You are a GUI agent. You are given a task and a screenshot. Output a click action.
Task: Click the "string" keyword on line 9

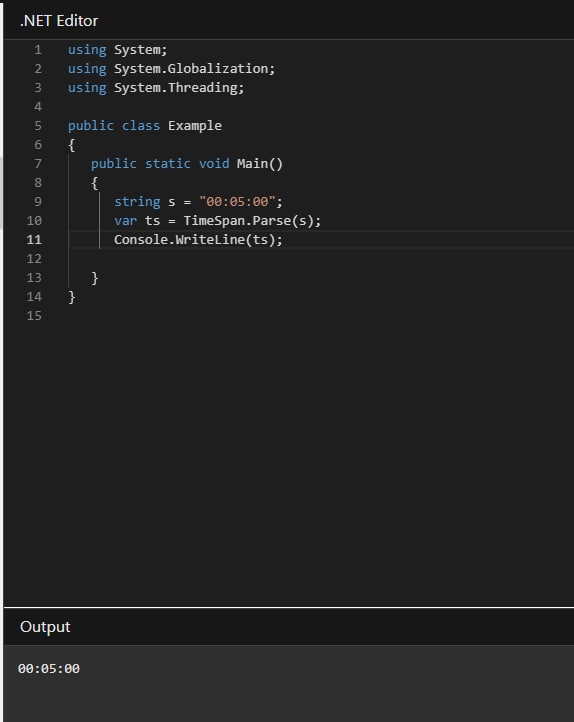tap(137, 202)
